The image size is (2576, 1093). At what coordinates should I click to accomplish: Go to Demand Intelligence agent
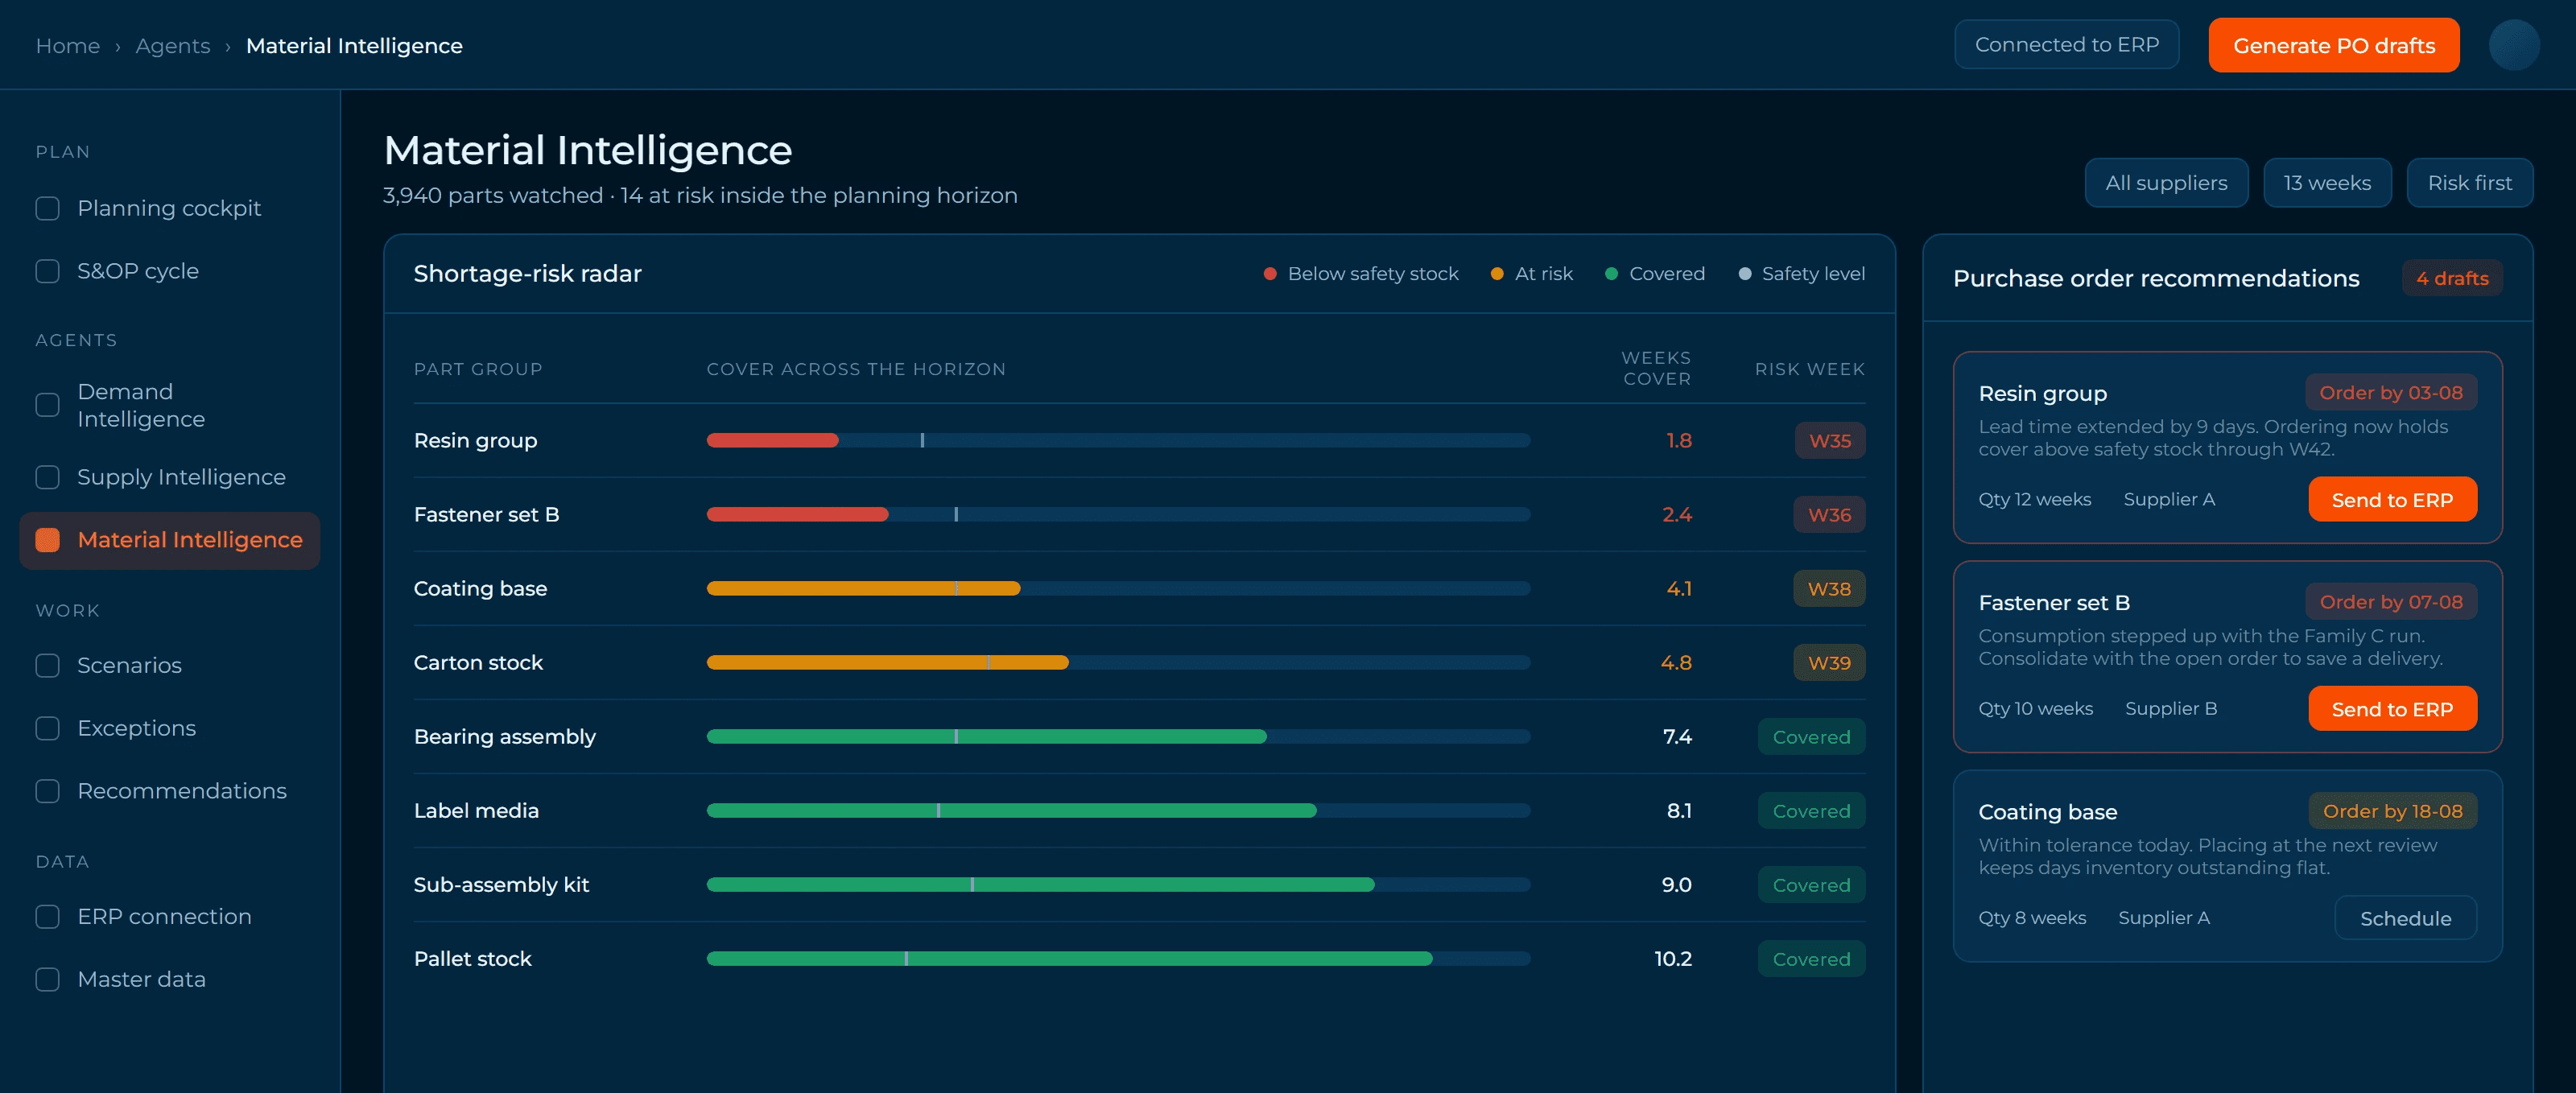point(169,405)
